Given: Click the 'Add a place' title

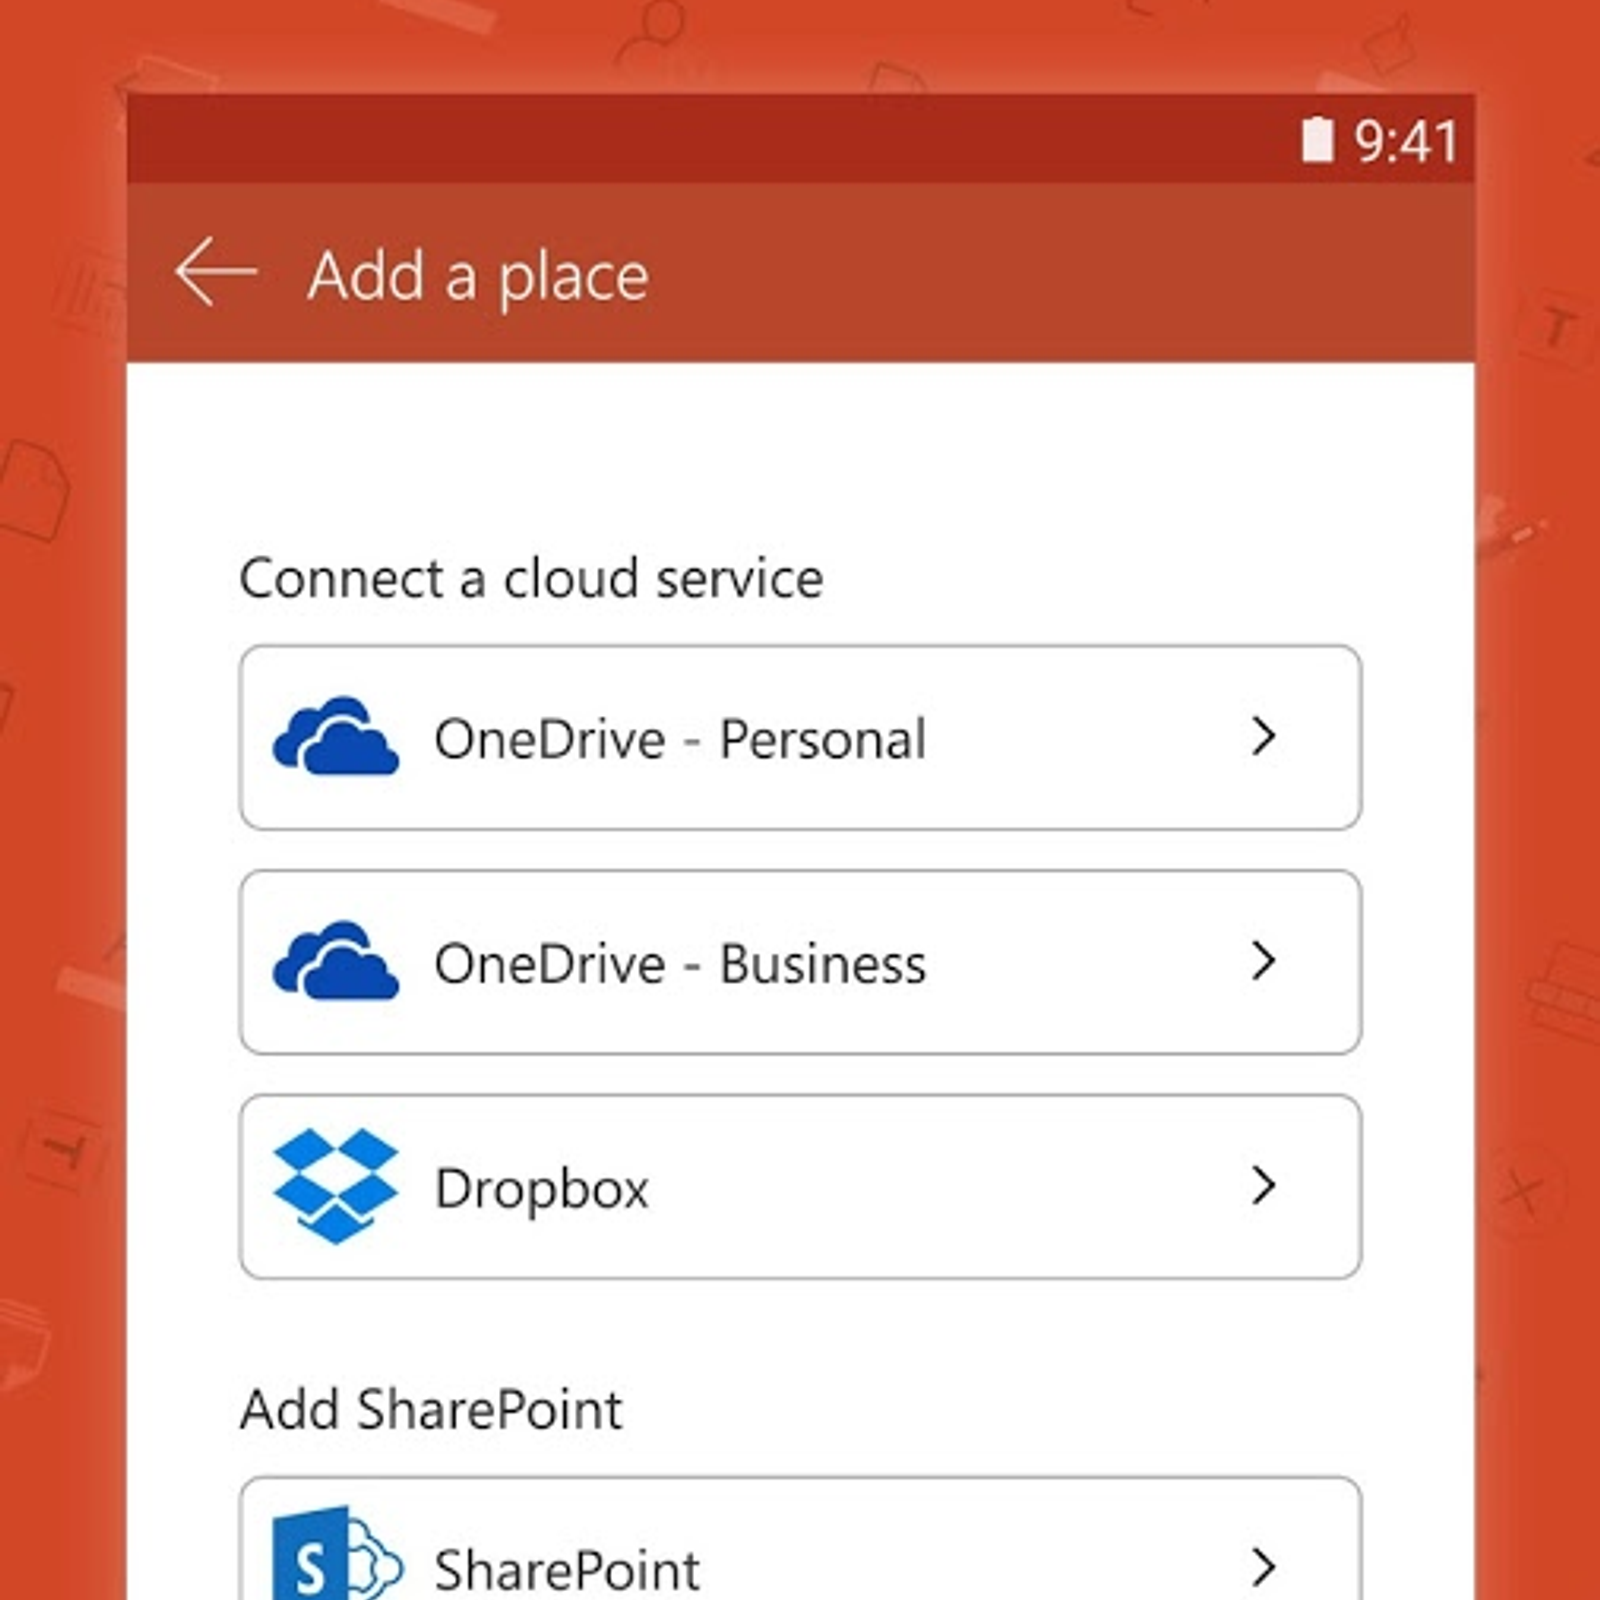Looking at the screenshot, I should (x=479, y=277).
